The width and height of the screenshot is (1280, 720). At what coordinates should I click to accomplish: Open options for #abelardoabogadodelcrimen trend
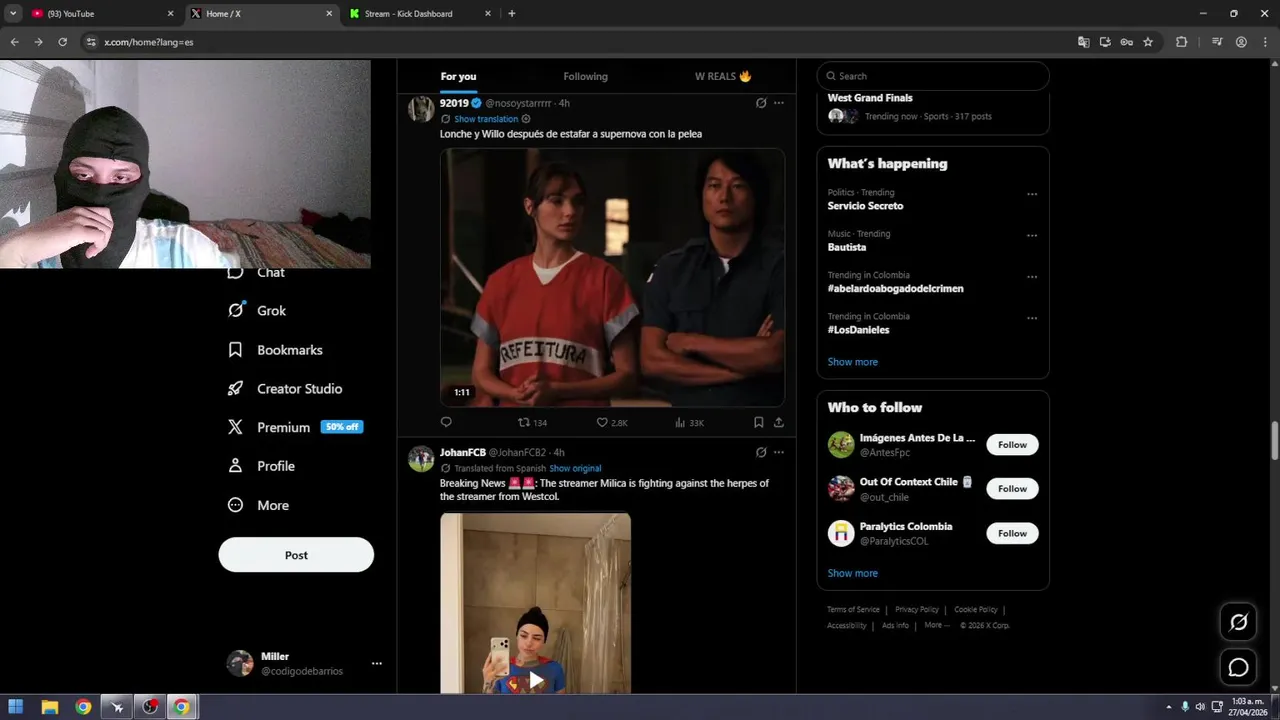[x=1032, y=277]
